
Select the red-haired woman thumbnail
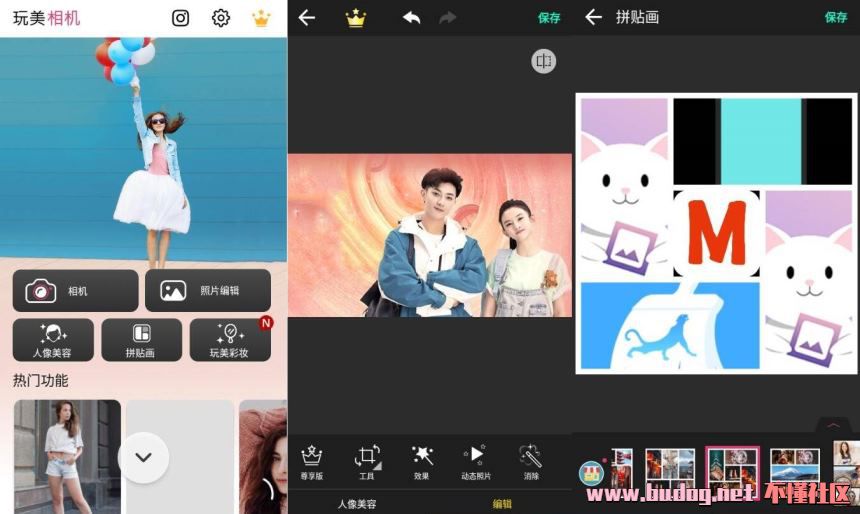pyautogui.click(x=263, y=456)
